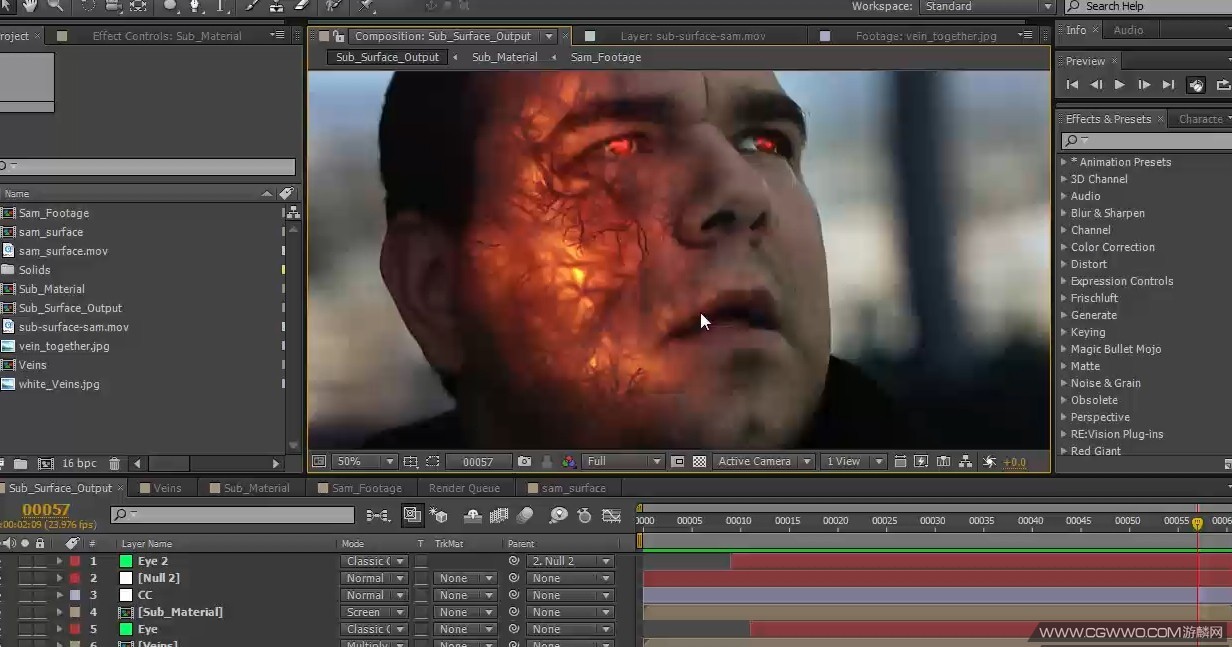Switch to the Render Queue tab

pyautogui.click(x=464, y=488)
